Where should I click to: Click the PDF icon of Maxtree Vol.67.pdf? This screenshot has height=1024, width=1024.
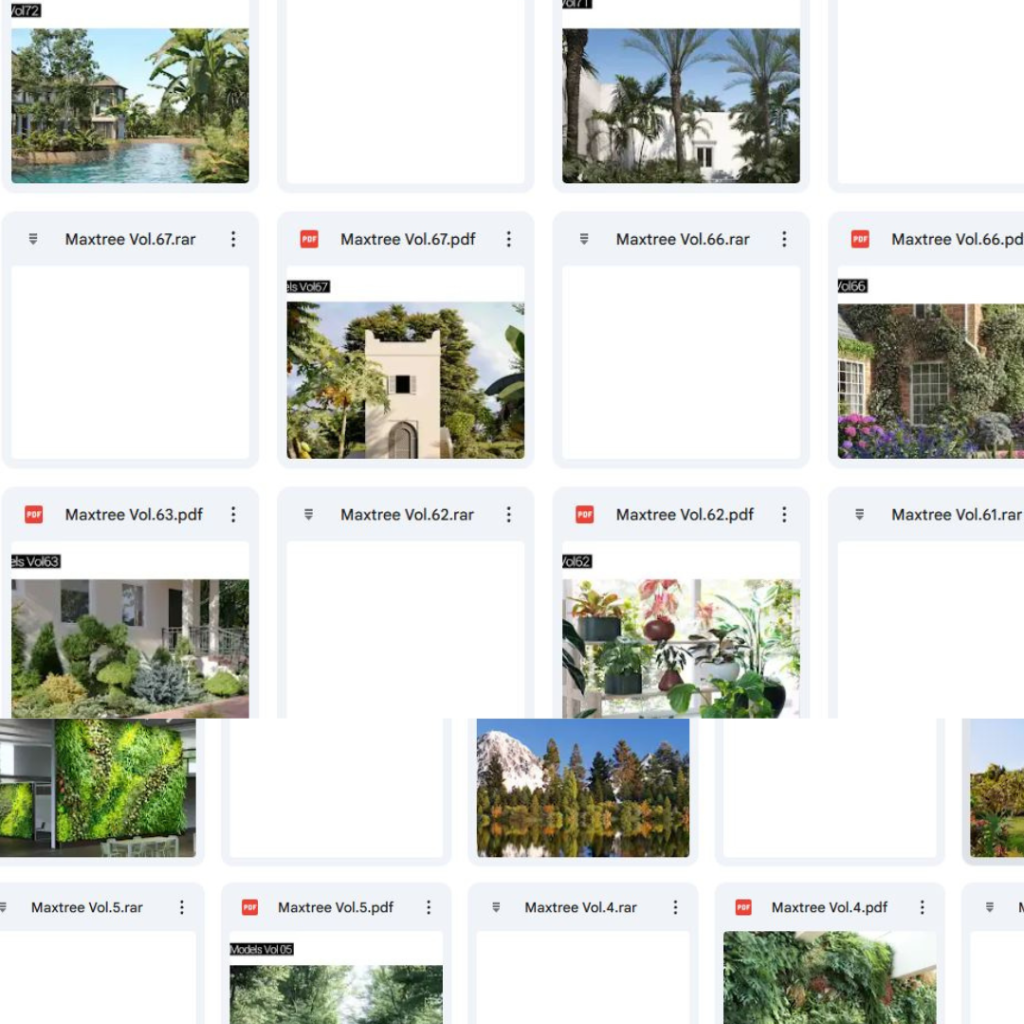(x=309, y=239)
